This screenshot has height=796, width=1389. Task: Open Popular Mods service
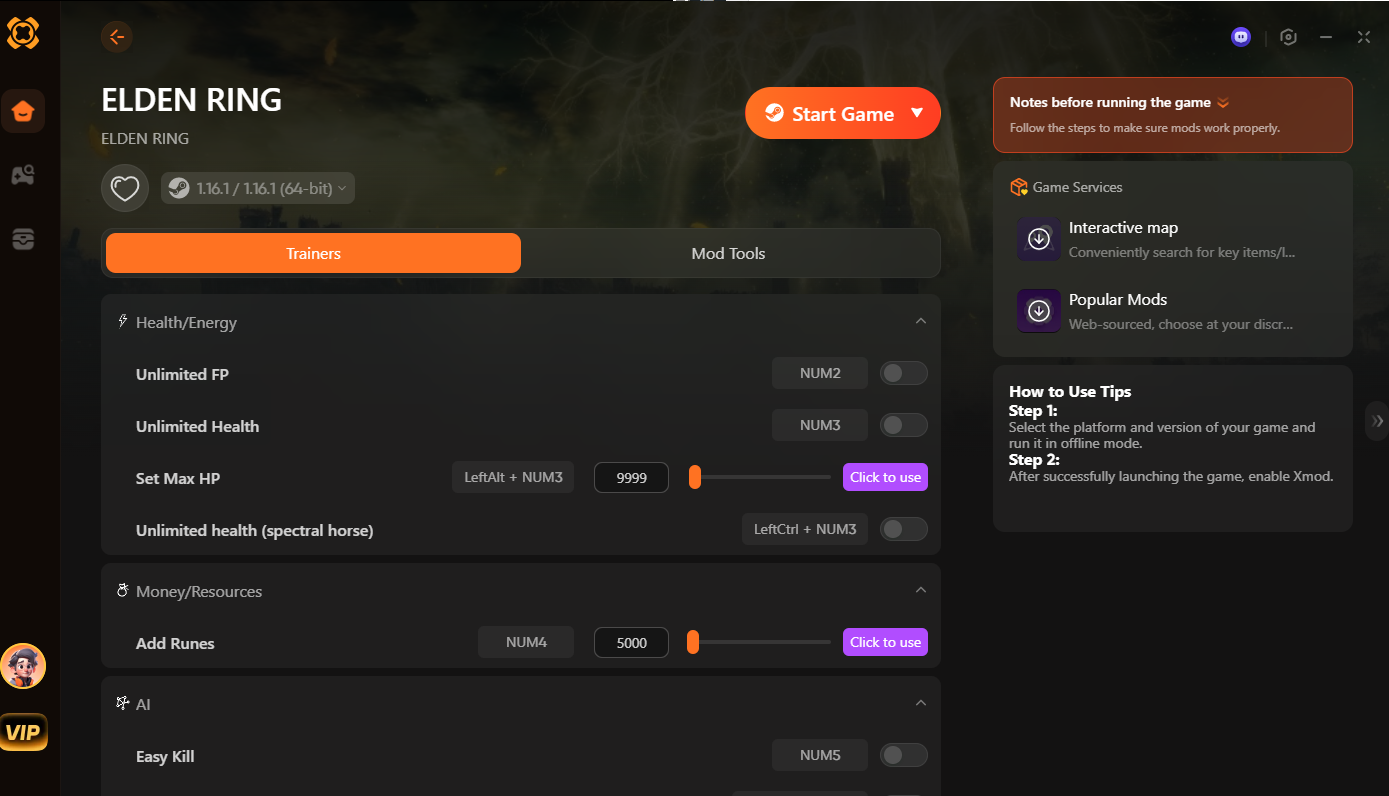[1173, 311]
